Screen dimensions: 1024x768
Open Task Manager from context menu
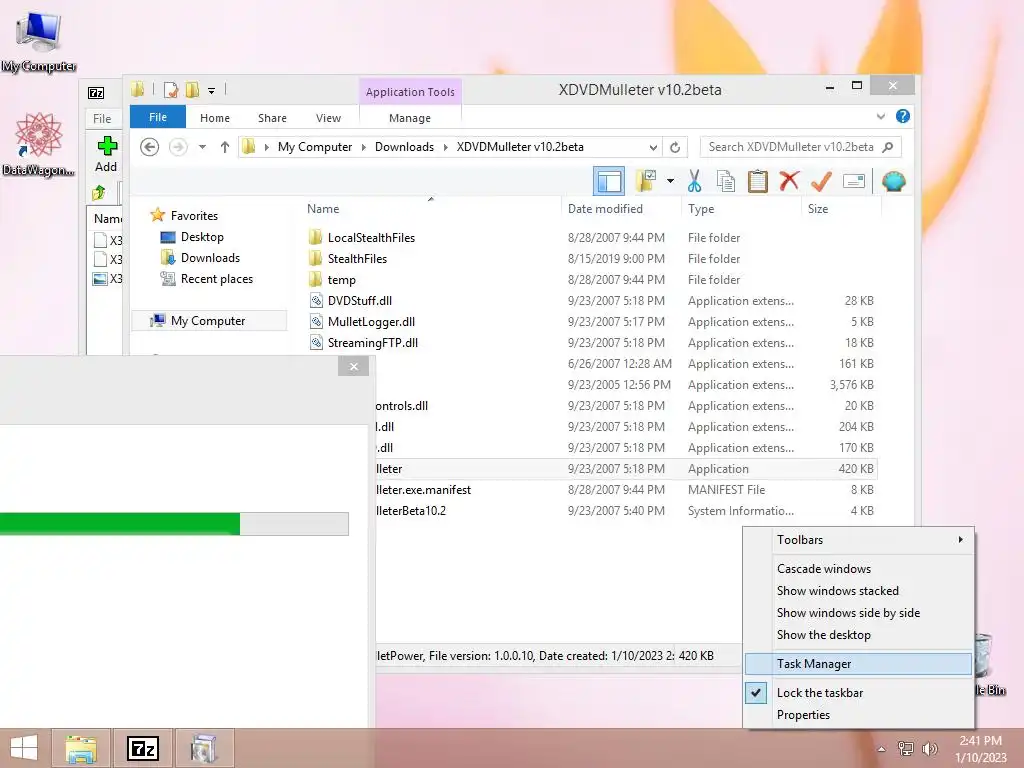point(858,664)
